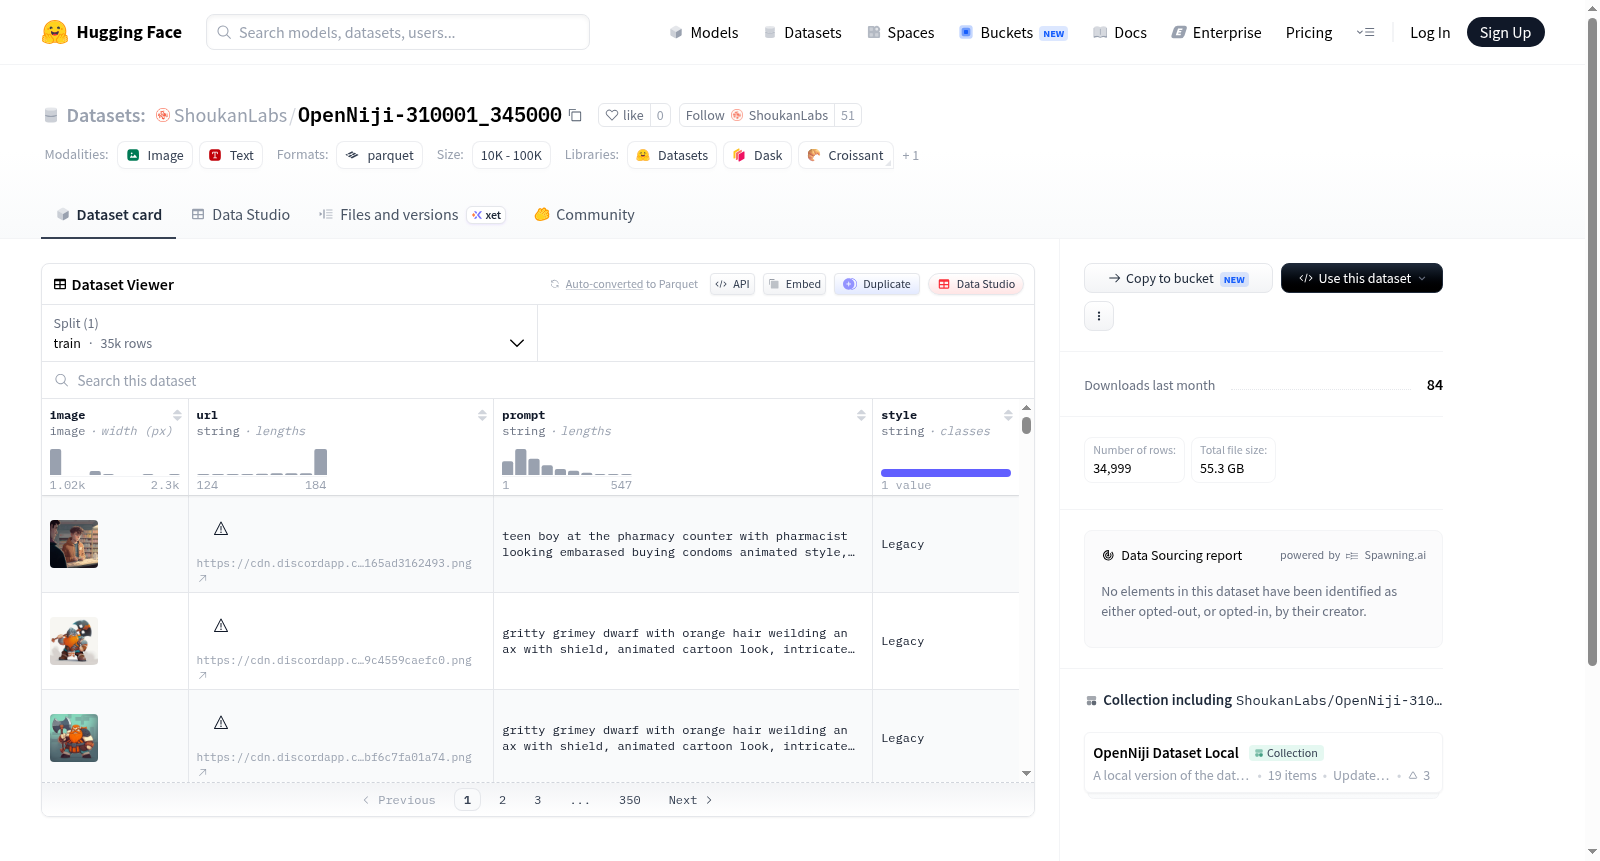Expand the train split dropdown
This screenshot has height=861, width=1600.
point(289,333)
